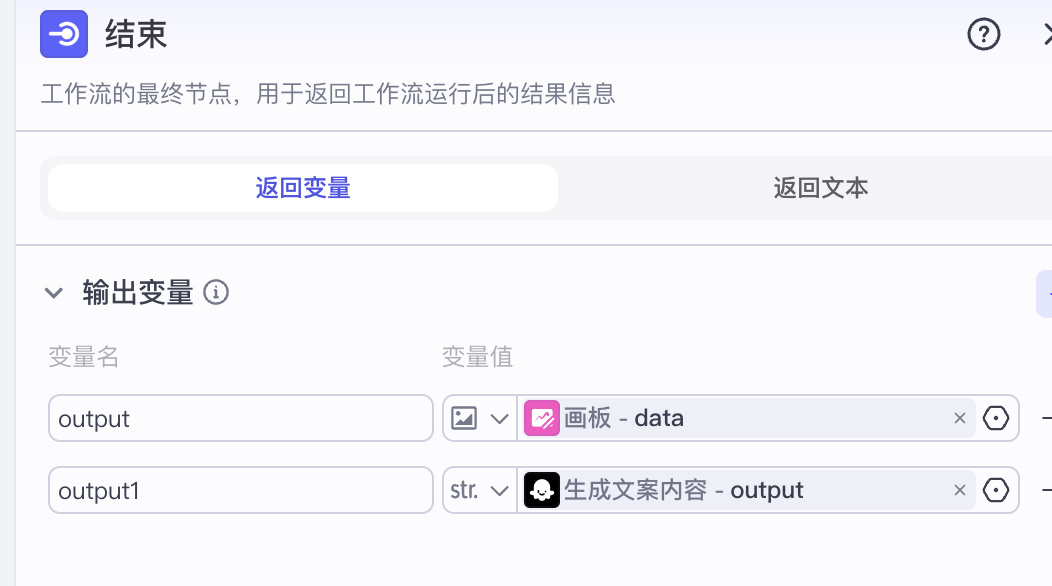Viewport: 1052px width, 586px height.
Task: Click the pink canvas icon in data value
Action: (542, 418)
